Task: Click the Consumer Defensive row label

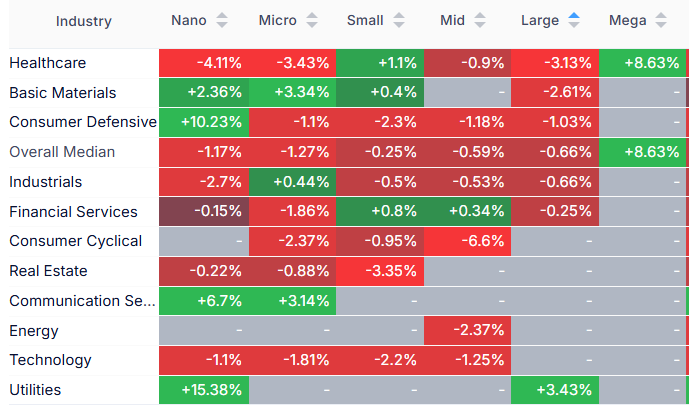Action: click(x=83, y=122)
